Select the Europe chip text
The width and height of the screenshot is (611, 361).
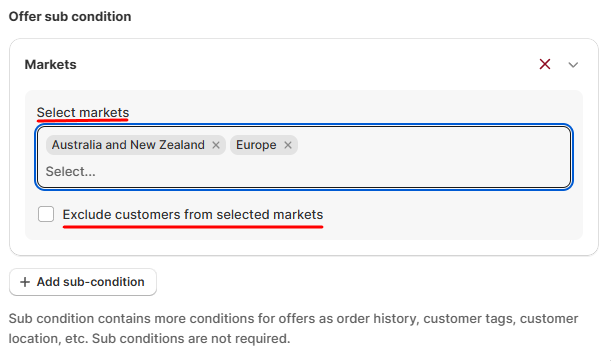pos(256,145)
